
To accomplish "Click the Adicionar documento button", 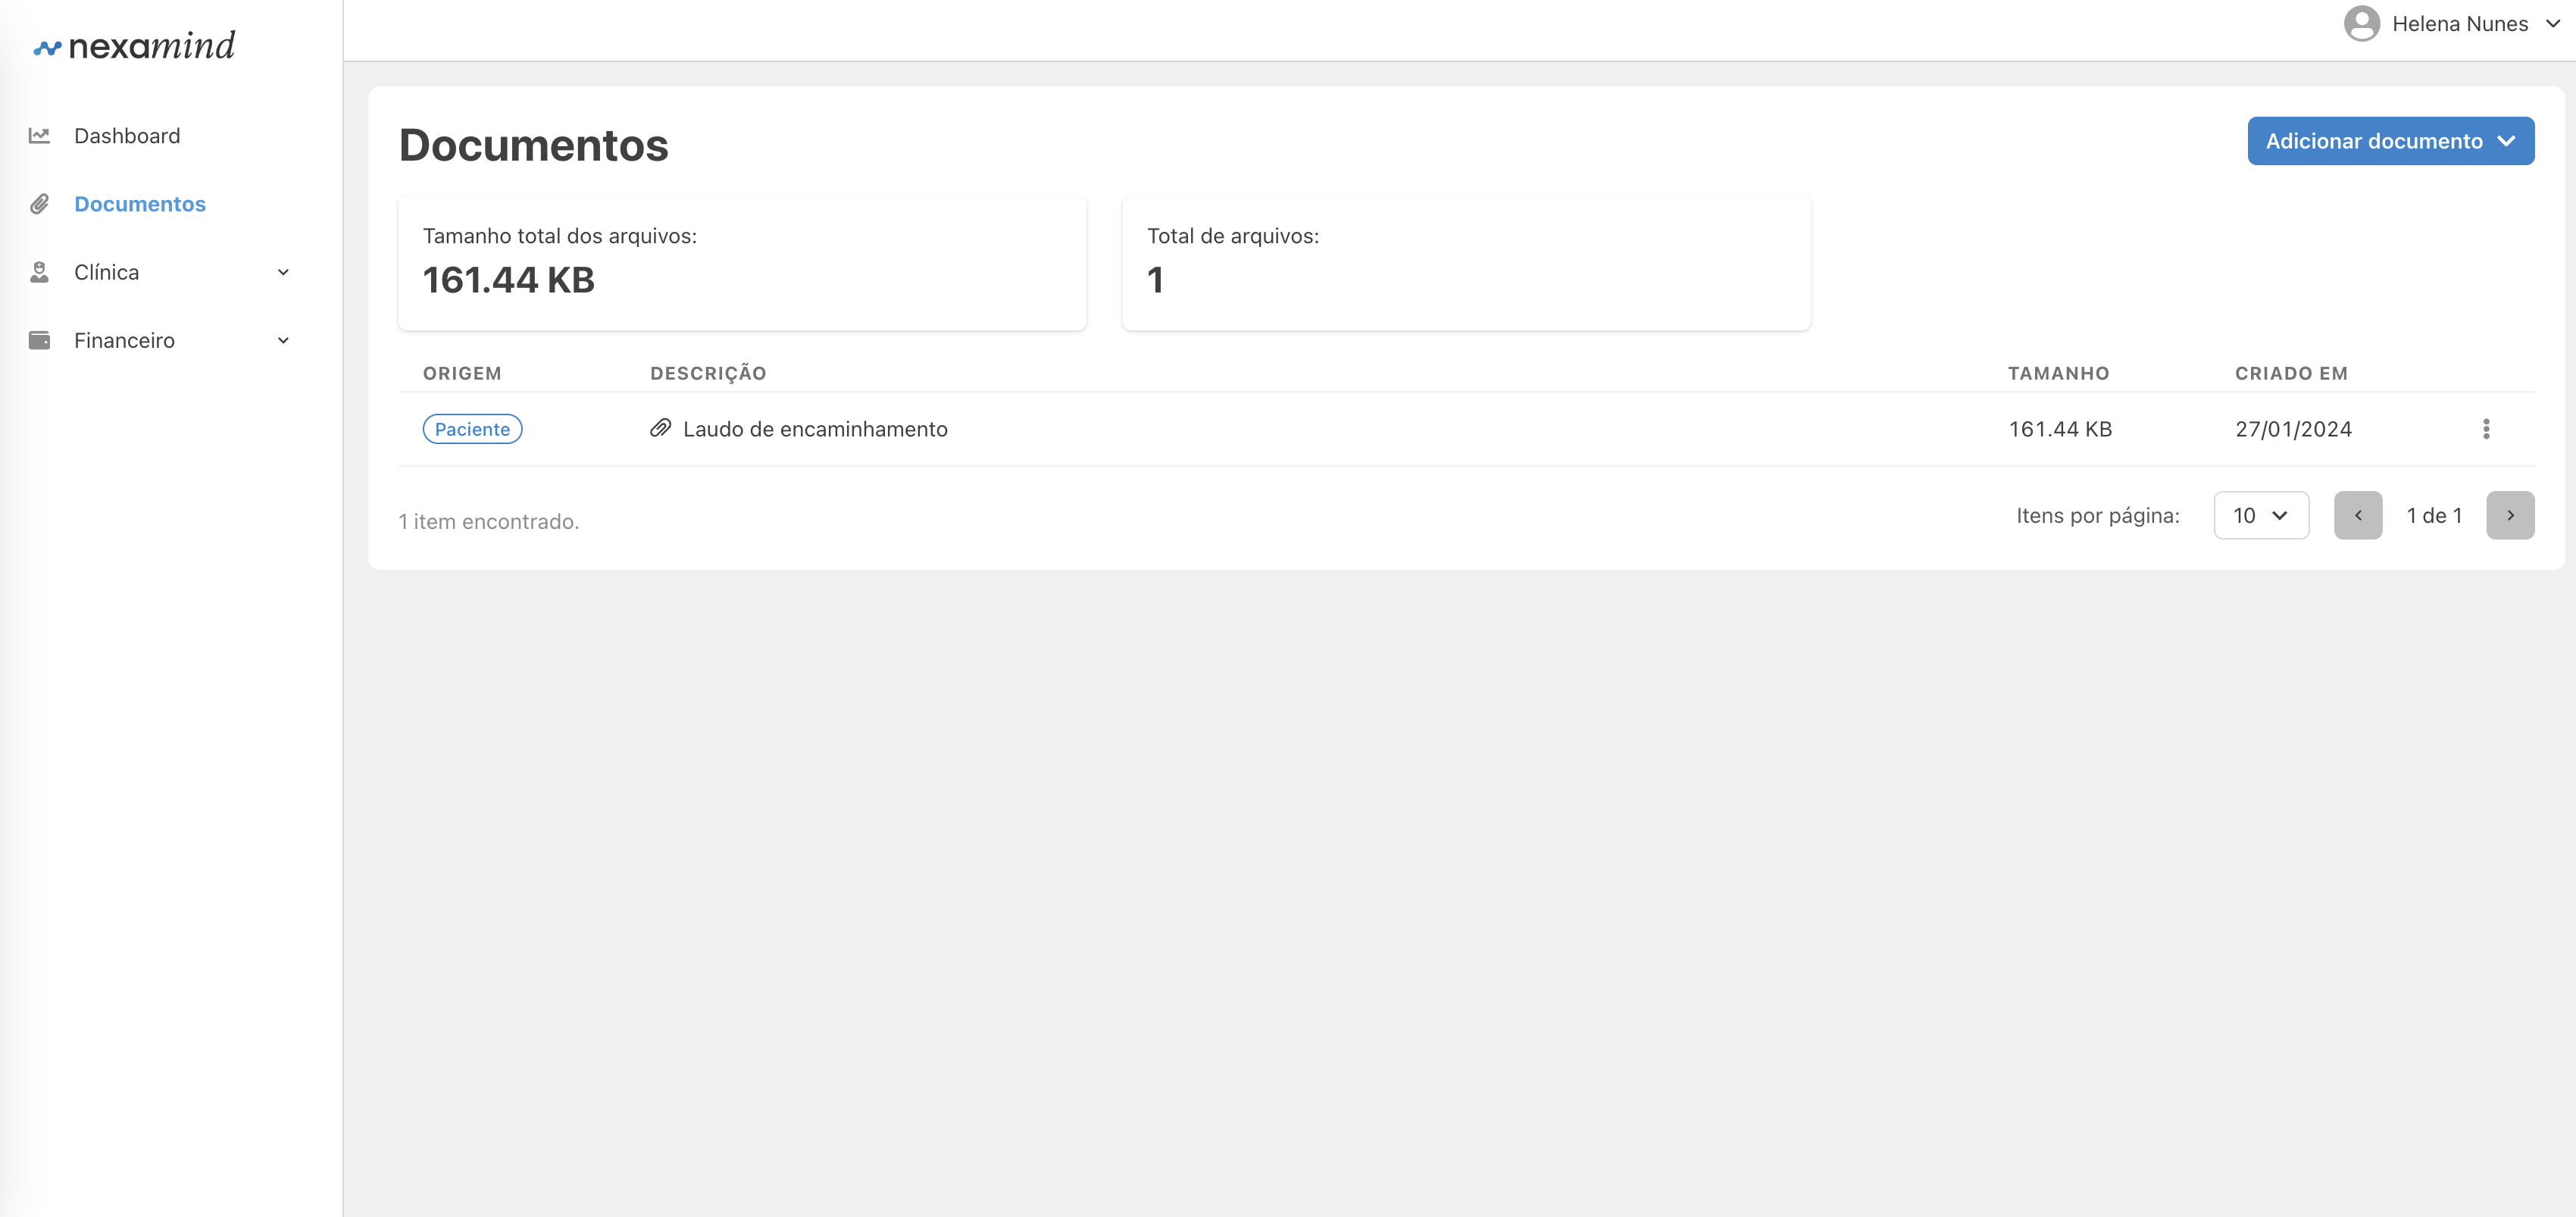I will coord(2390,141).
